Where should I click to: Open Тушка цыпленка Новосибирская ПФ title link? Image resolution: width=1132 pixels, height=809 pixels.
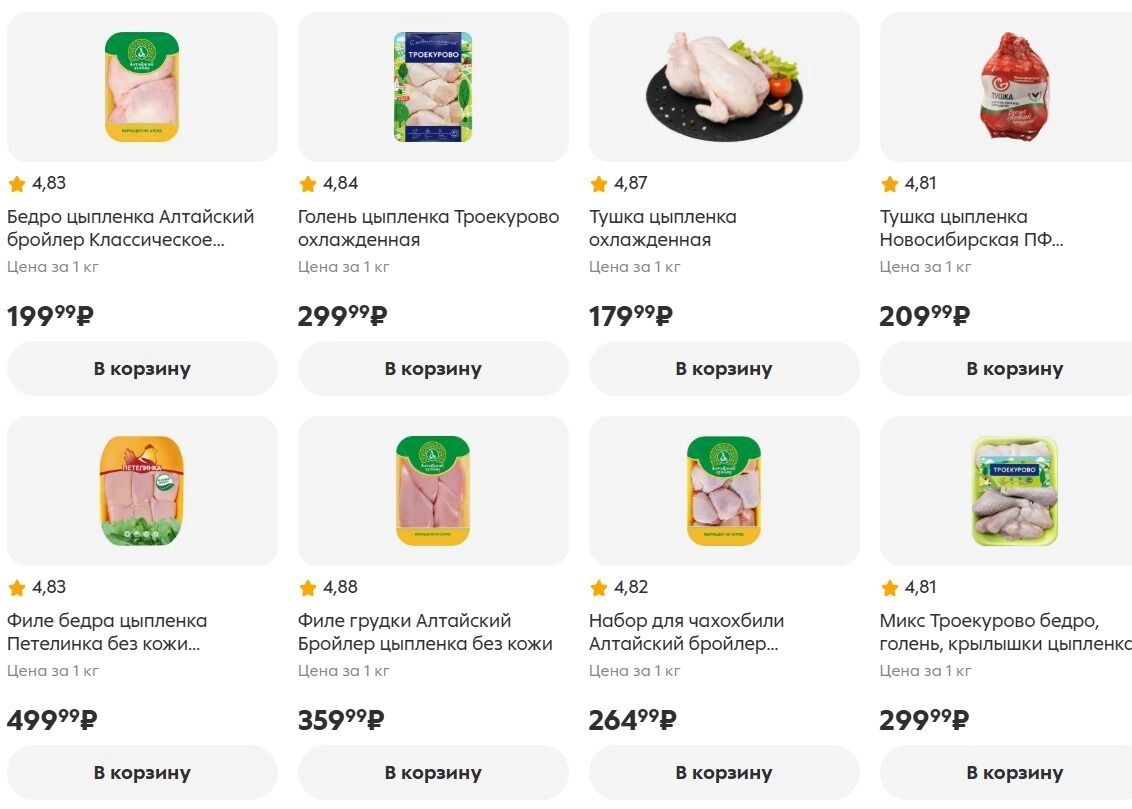point(970,229)
